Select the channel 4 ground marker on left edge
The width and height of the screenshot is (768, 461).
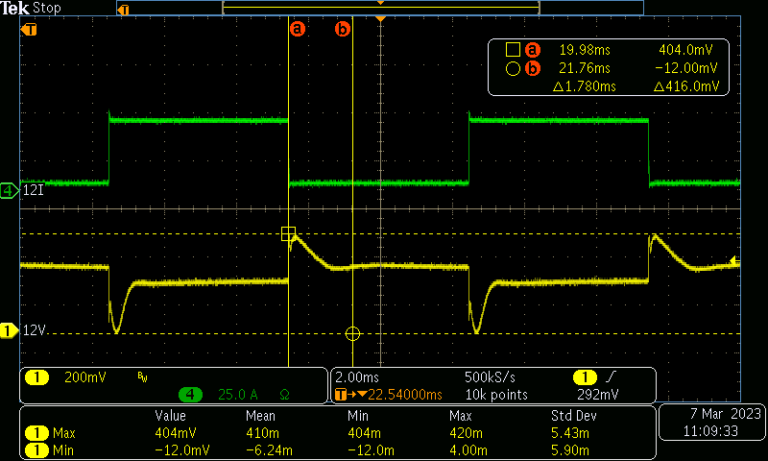tap(9, 189)
